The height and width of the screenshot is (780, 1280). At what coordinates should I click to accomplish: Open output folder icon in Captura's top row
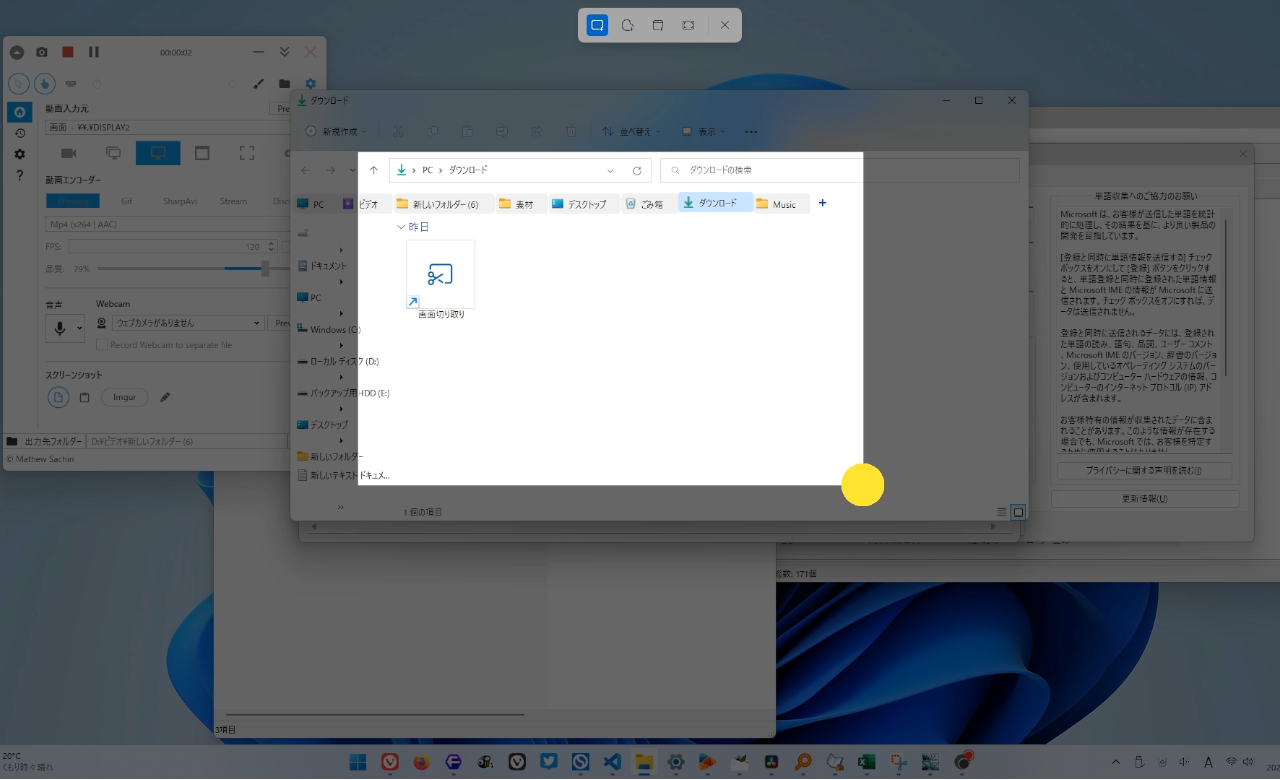pos(285,84)
